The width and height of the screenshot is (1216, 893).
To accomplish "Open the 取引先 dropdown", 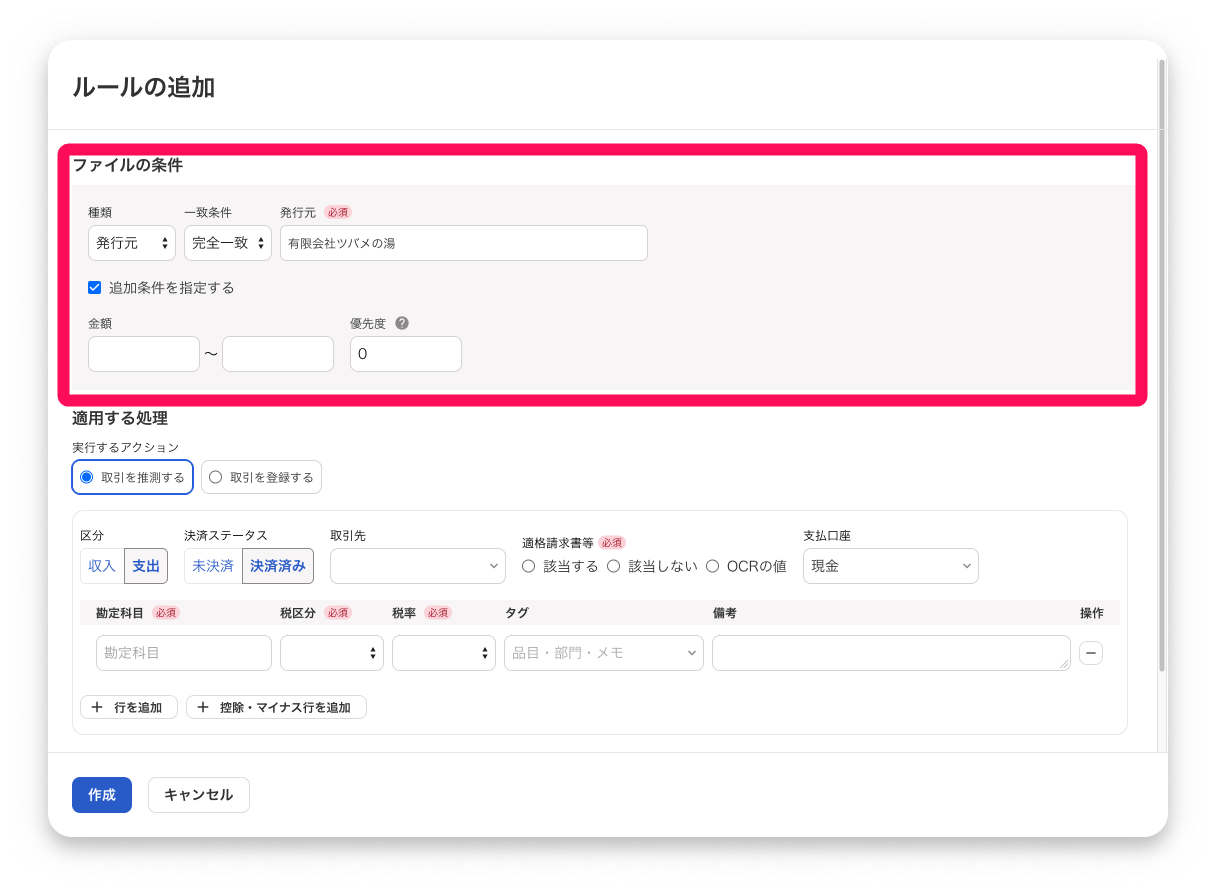I will 418,566.
